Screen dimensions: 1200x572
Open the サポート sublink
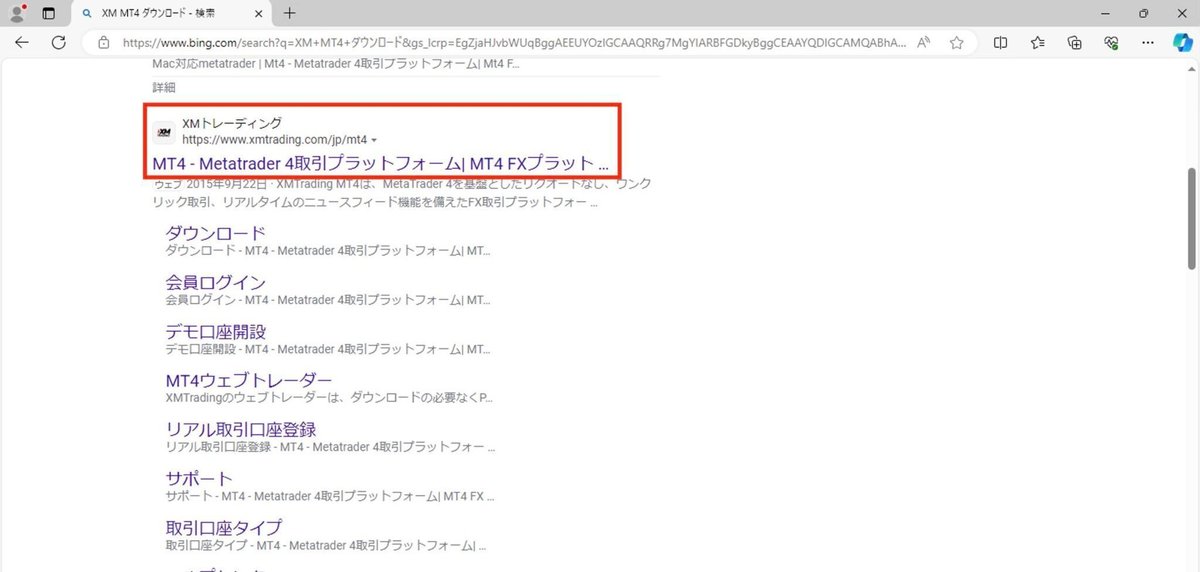coord(199,479)
